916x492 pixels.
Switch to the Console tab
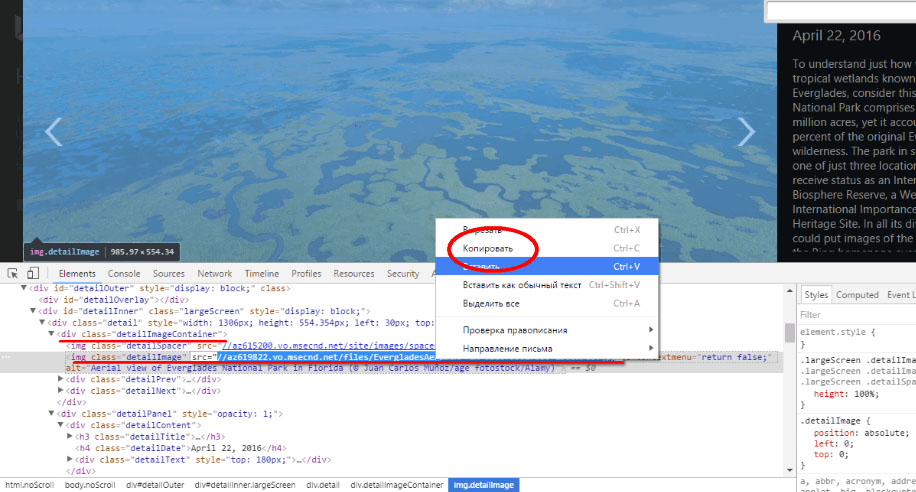coord(124,273)
